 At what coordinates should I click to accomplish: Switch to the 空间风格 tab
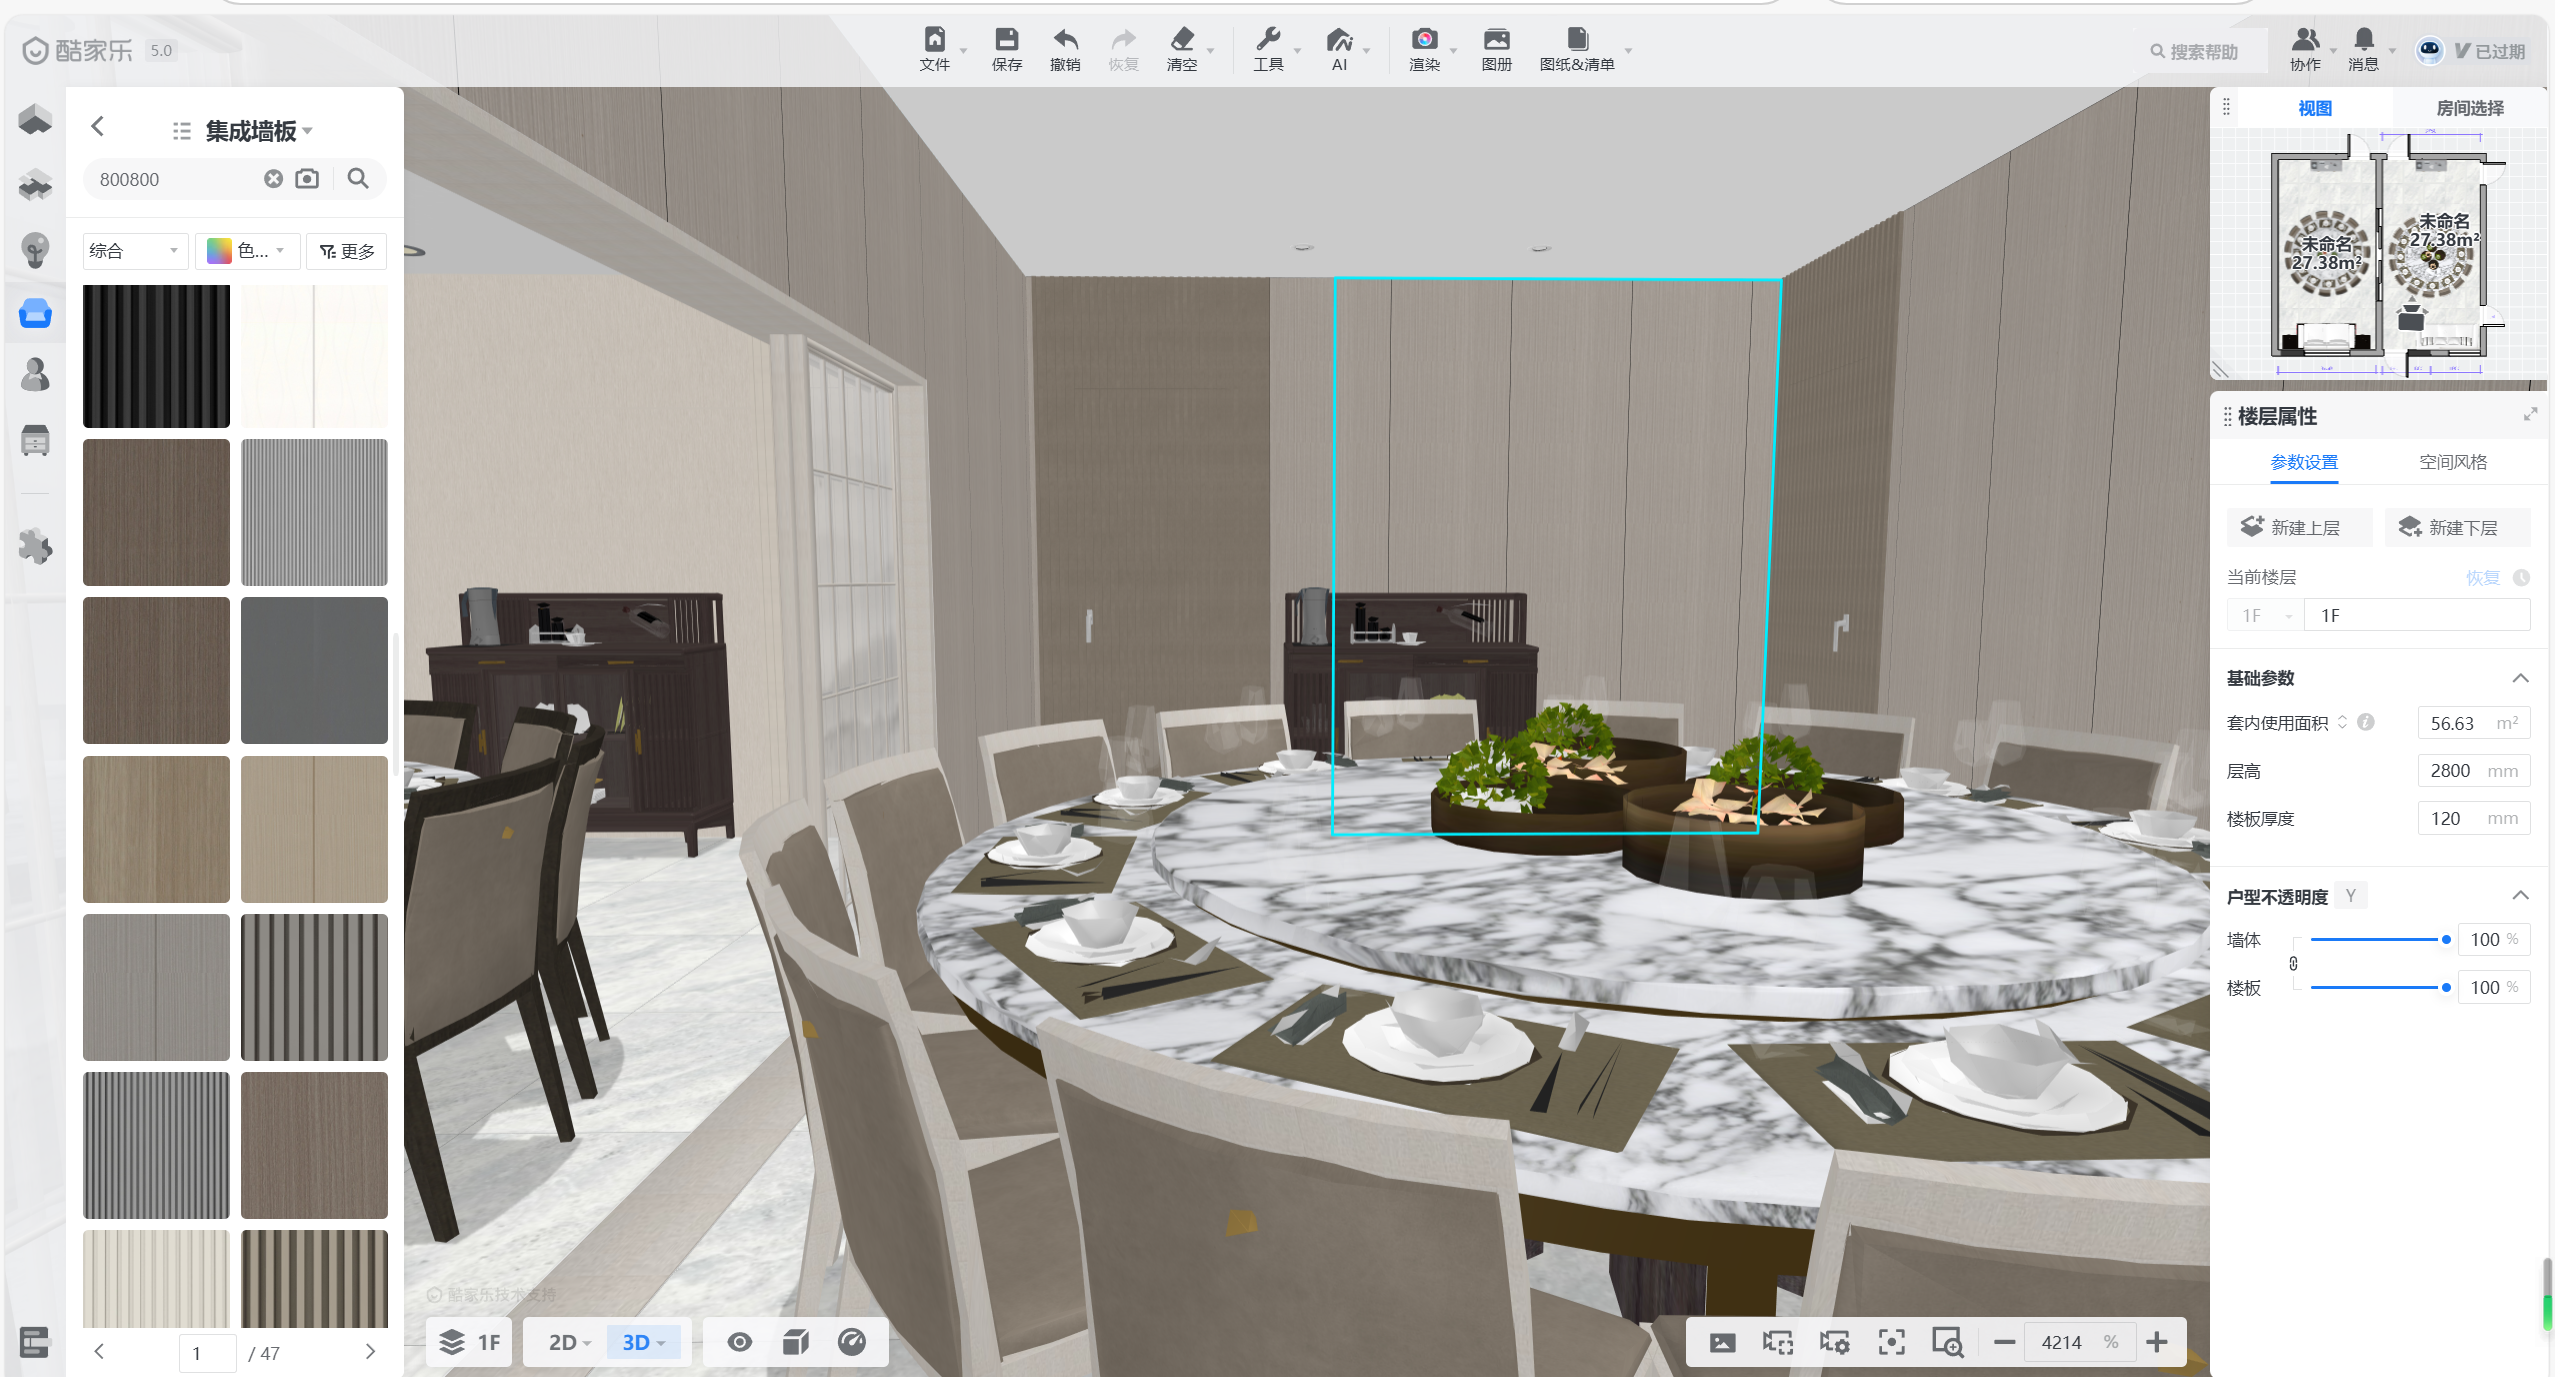(2452, 462)
